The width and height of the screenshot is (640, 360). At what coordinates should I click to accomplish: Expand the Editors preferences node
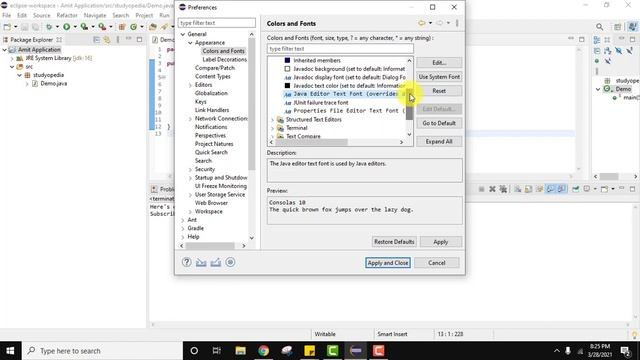click(x=190, y=85)
